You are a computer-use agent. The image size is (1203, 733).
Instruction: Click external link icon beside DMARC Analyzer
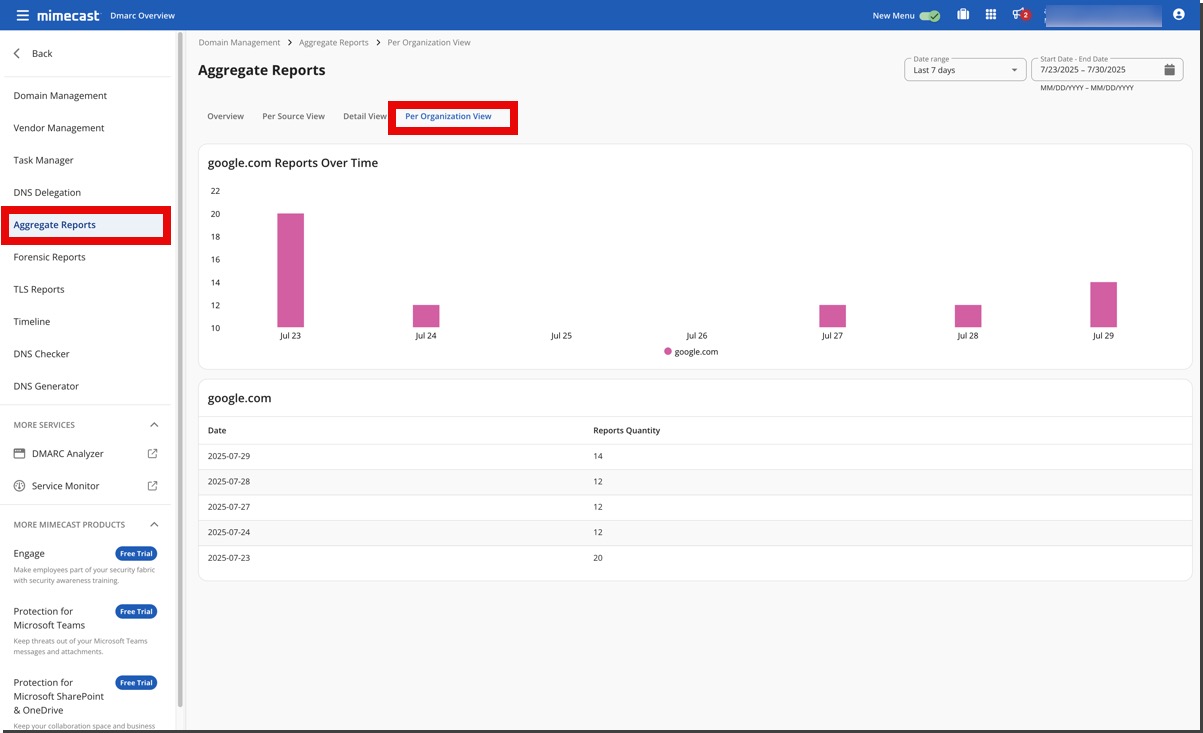pos(153,454)
